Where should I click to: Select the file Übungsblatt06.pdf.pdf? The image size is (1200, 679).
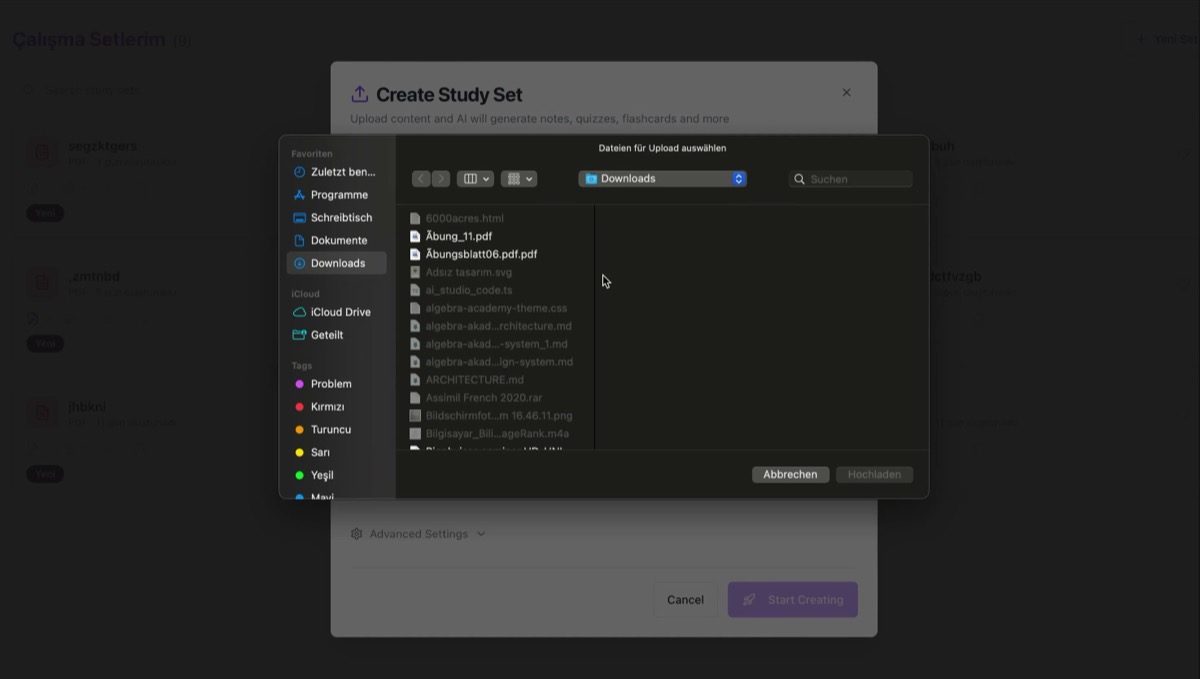481,254
